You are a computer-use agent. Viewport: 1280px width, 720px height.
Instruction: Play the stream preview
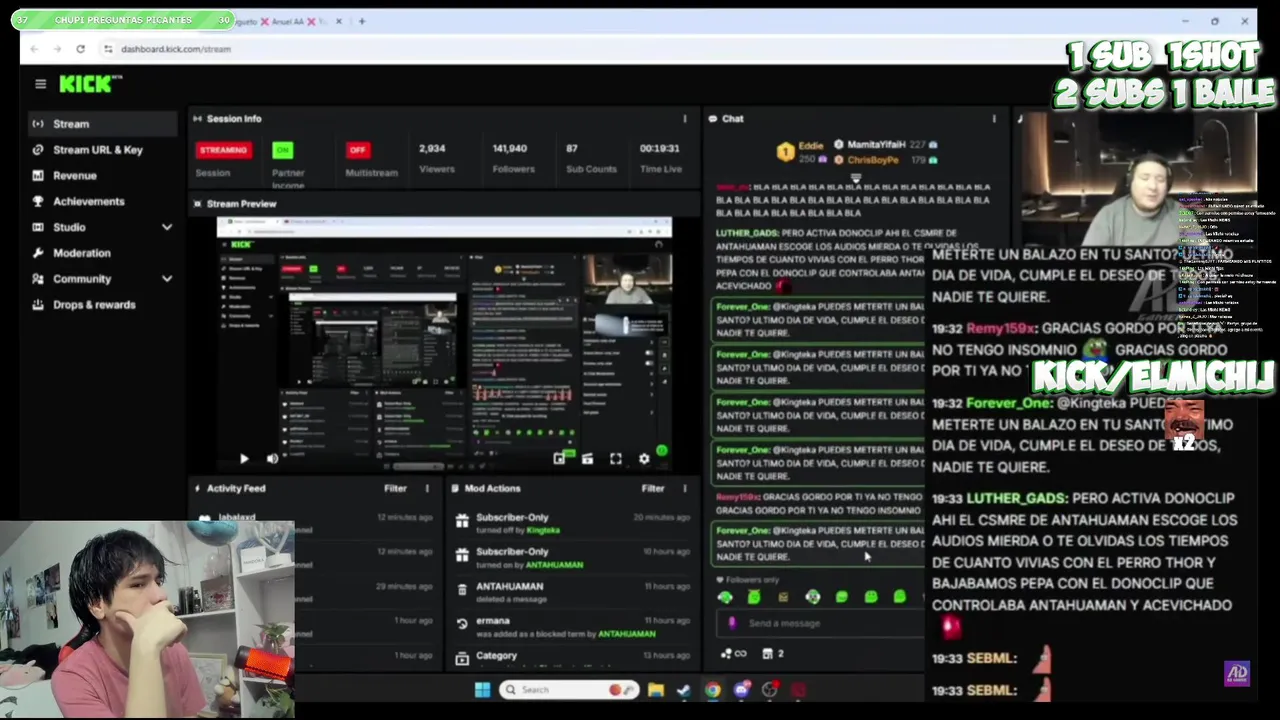pyautogui.click(x=244, y=459)
